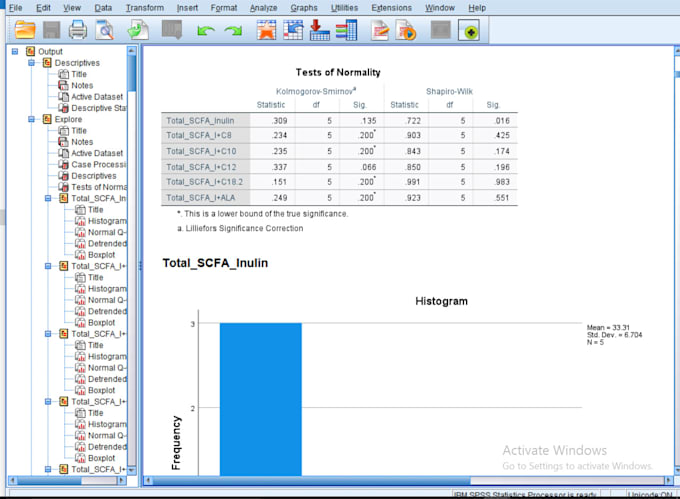Open the Data menu
The image size is (680, 499).
[103, 8]
